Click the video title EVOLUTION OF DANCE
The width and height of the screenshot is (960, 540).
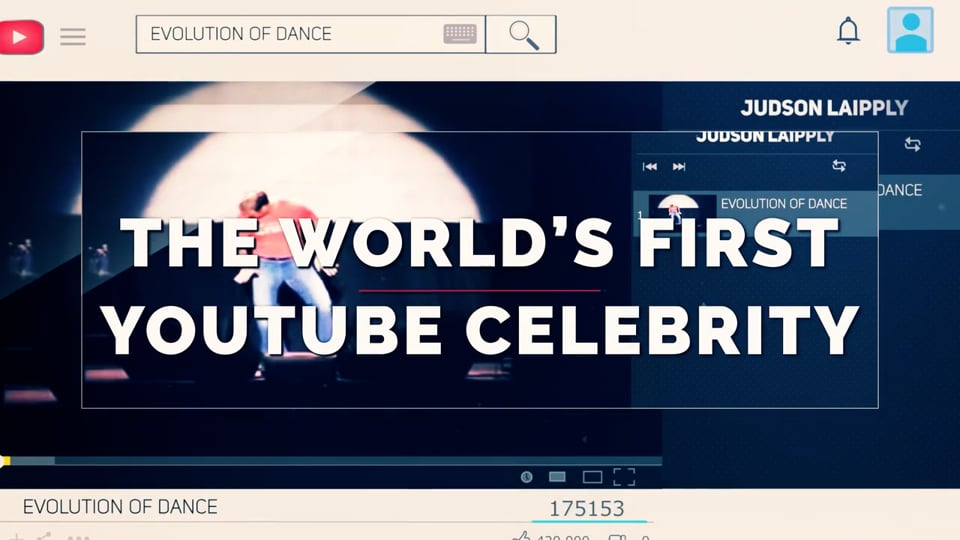[120, 507]
